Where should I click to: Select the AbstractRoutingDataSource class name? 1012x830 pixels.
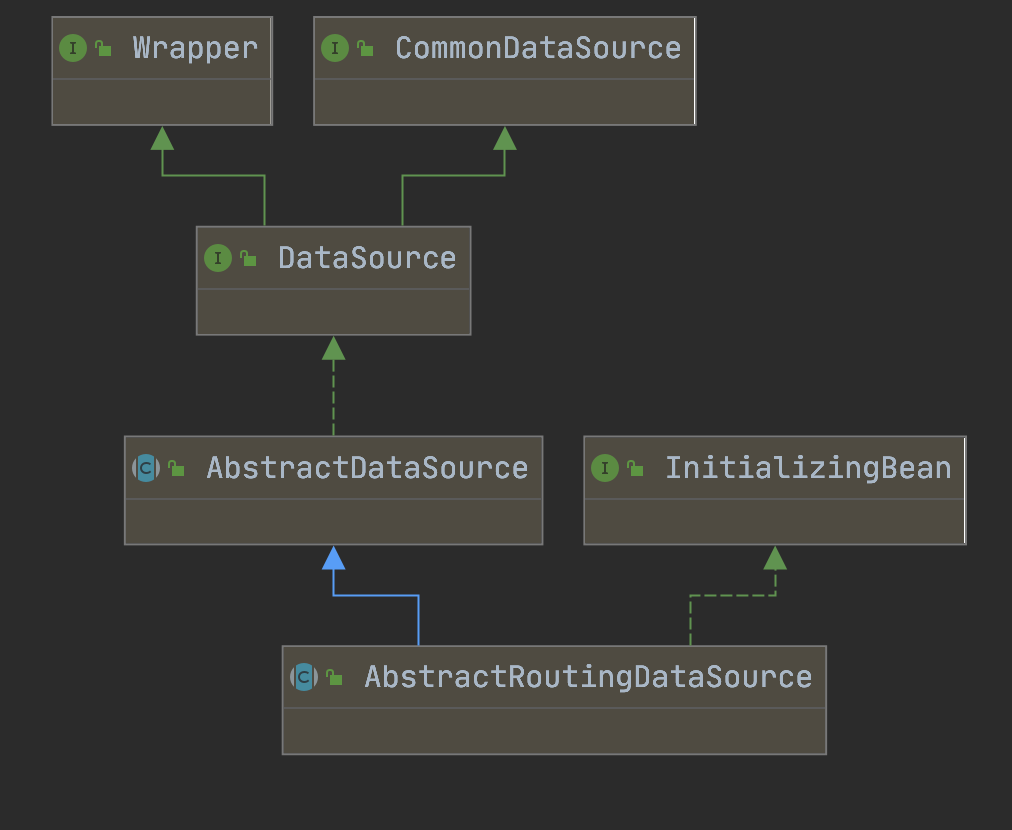pos(588,677)
